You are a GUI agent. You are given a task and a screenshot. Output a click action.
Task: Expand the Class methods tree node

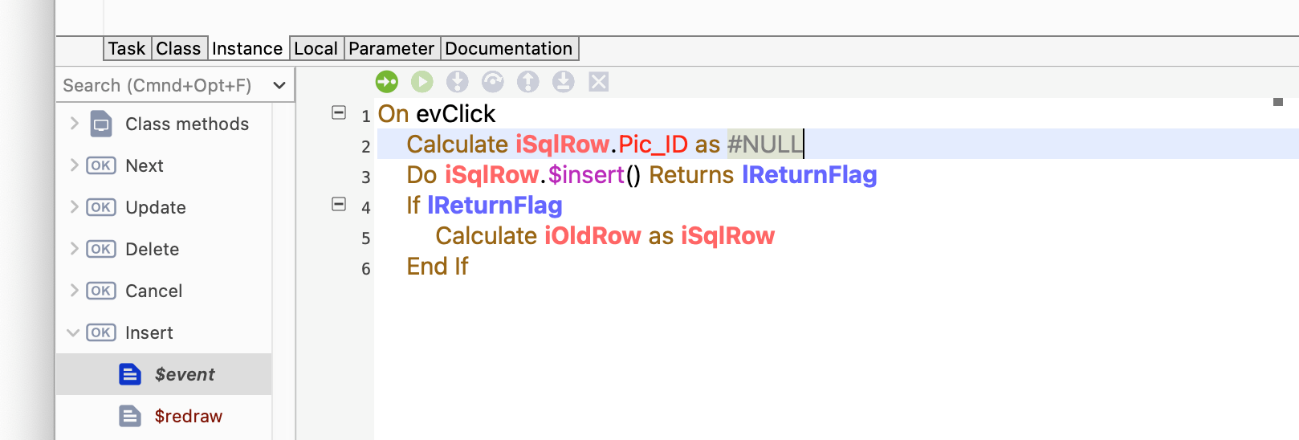(74, 124)
